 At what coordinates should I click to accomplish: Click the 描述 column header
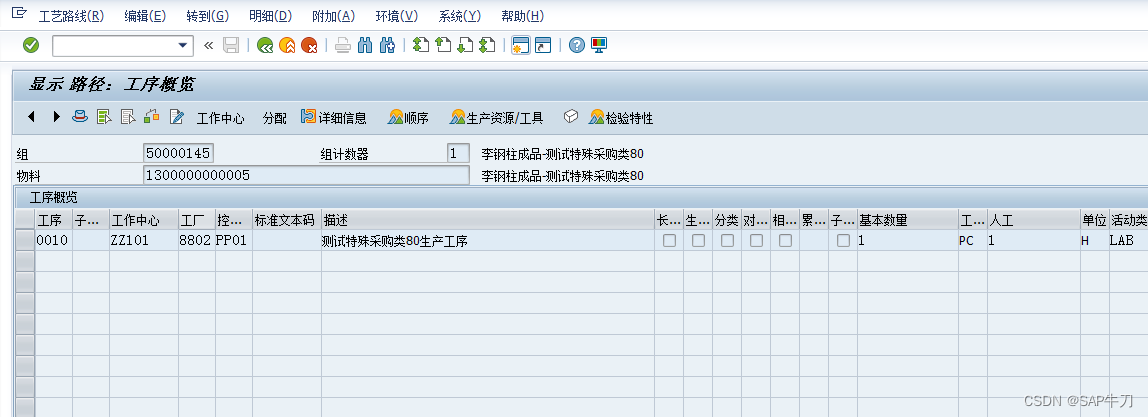pos(488,219)
